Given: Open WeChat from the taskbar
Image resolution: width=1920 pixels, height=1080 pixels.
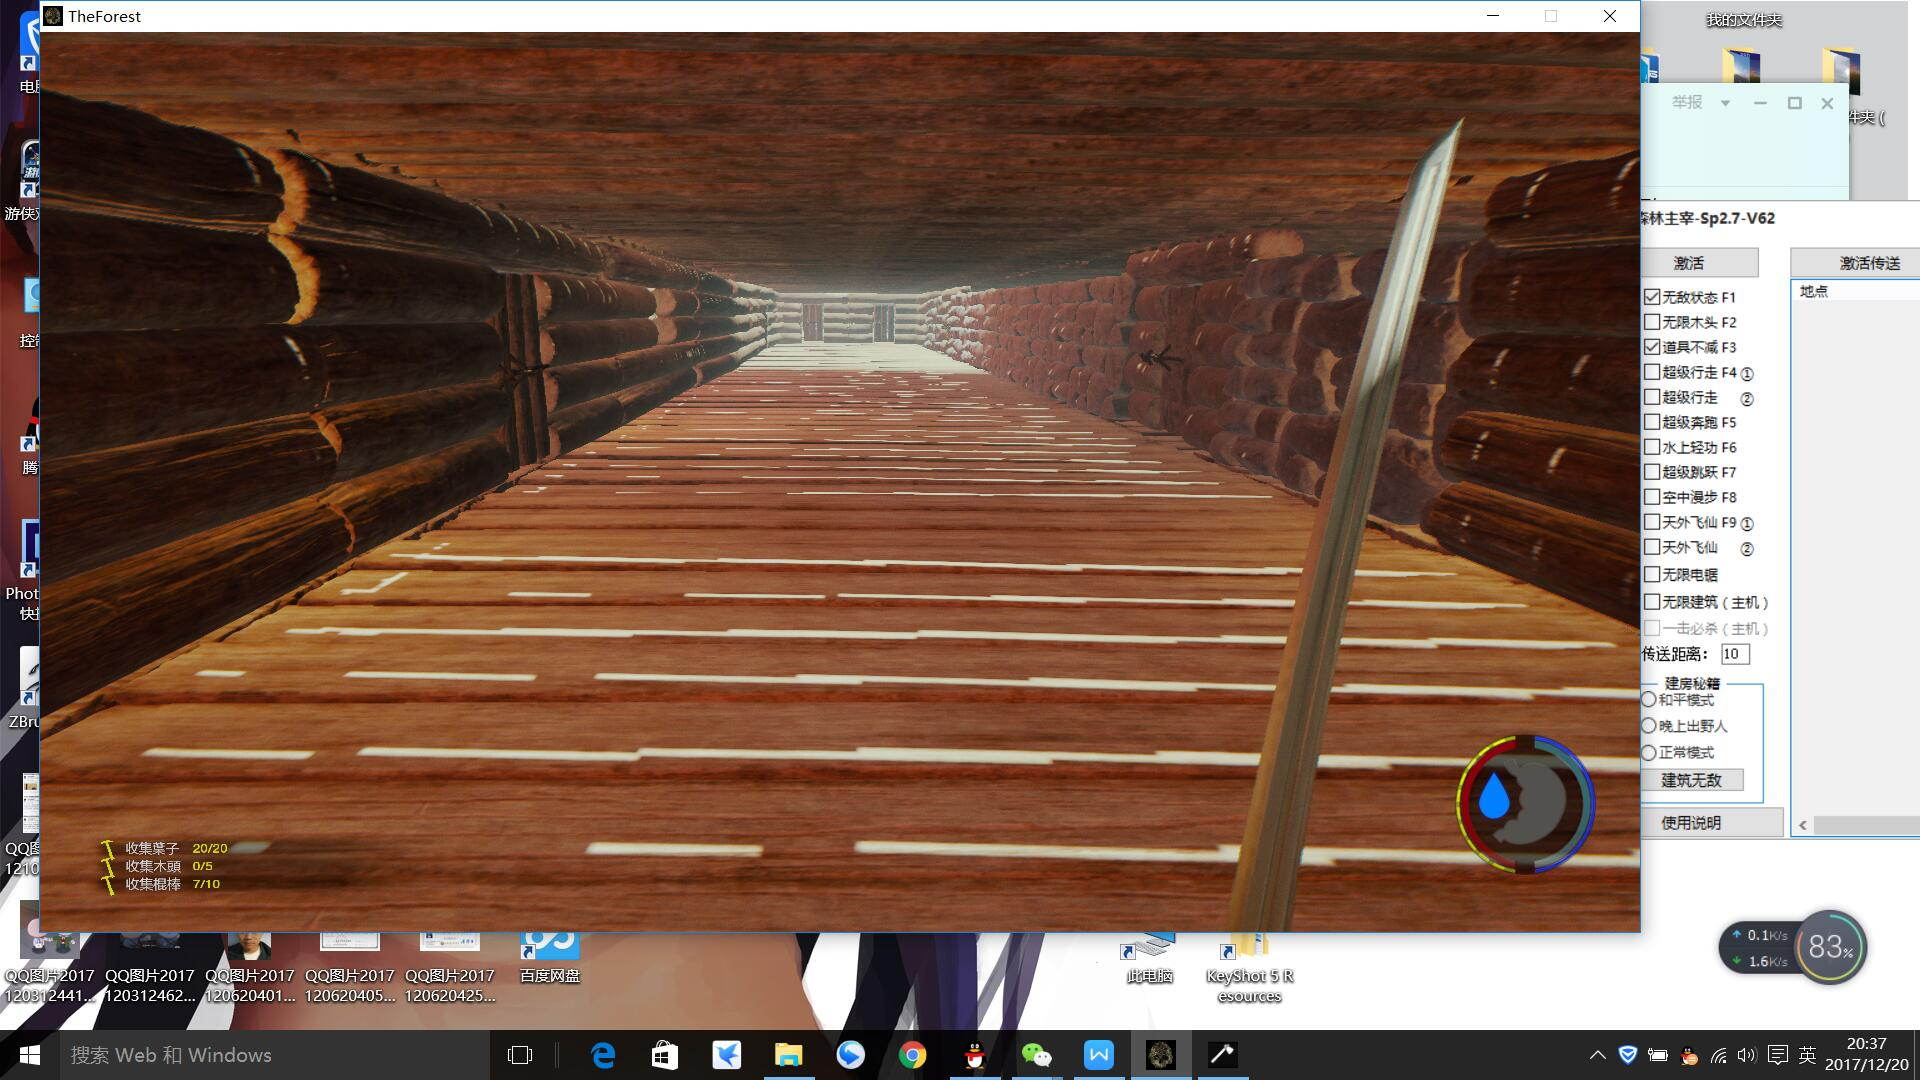Looking at the screenshot, I should point(1036,1055).
